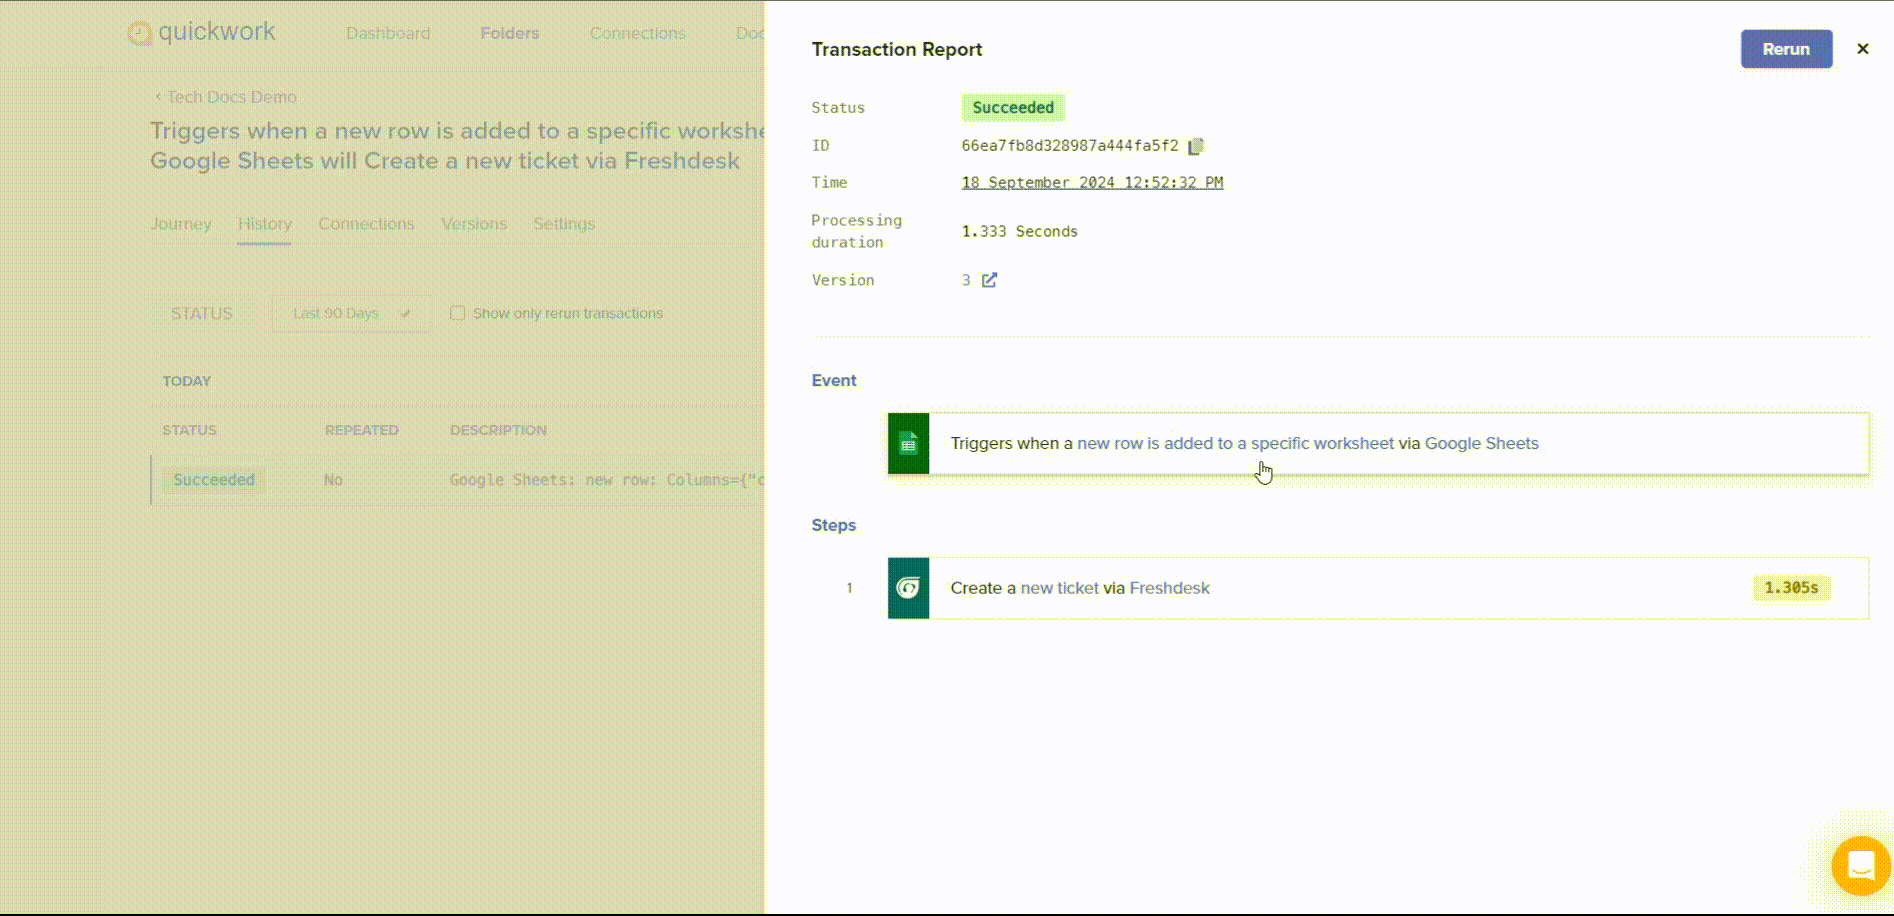Screen dimensions: 1894x916
Task: Click the Google Sheets new row description text
Action: click(x=607, y=480)
